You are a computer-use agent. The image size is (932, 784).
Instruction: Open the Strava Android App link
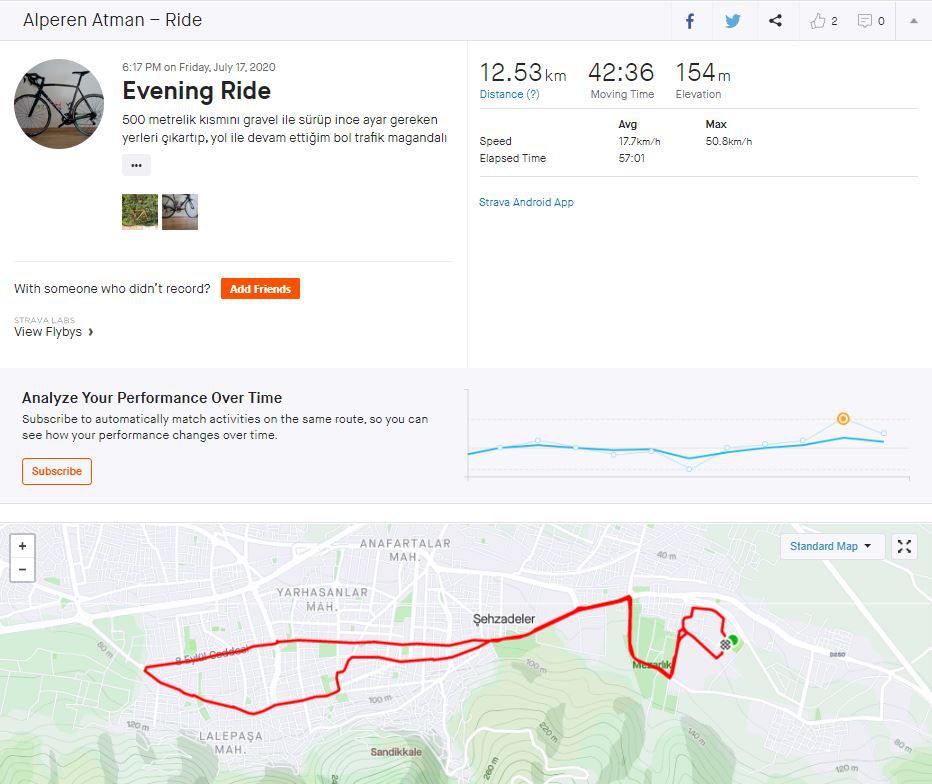[526, 202]
